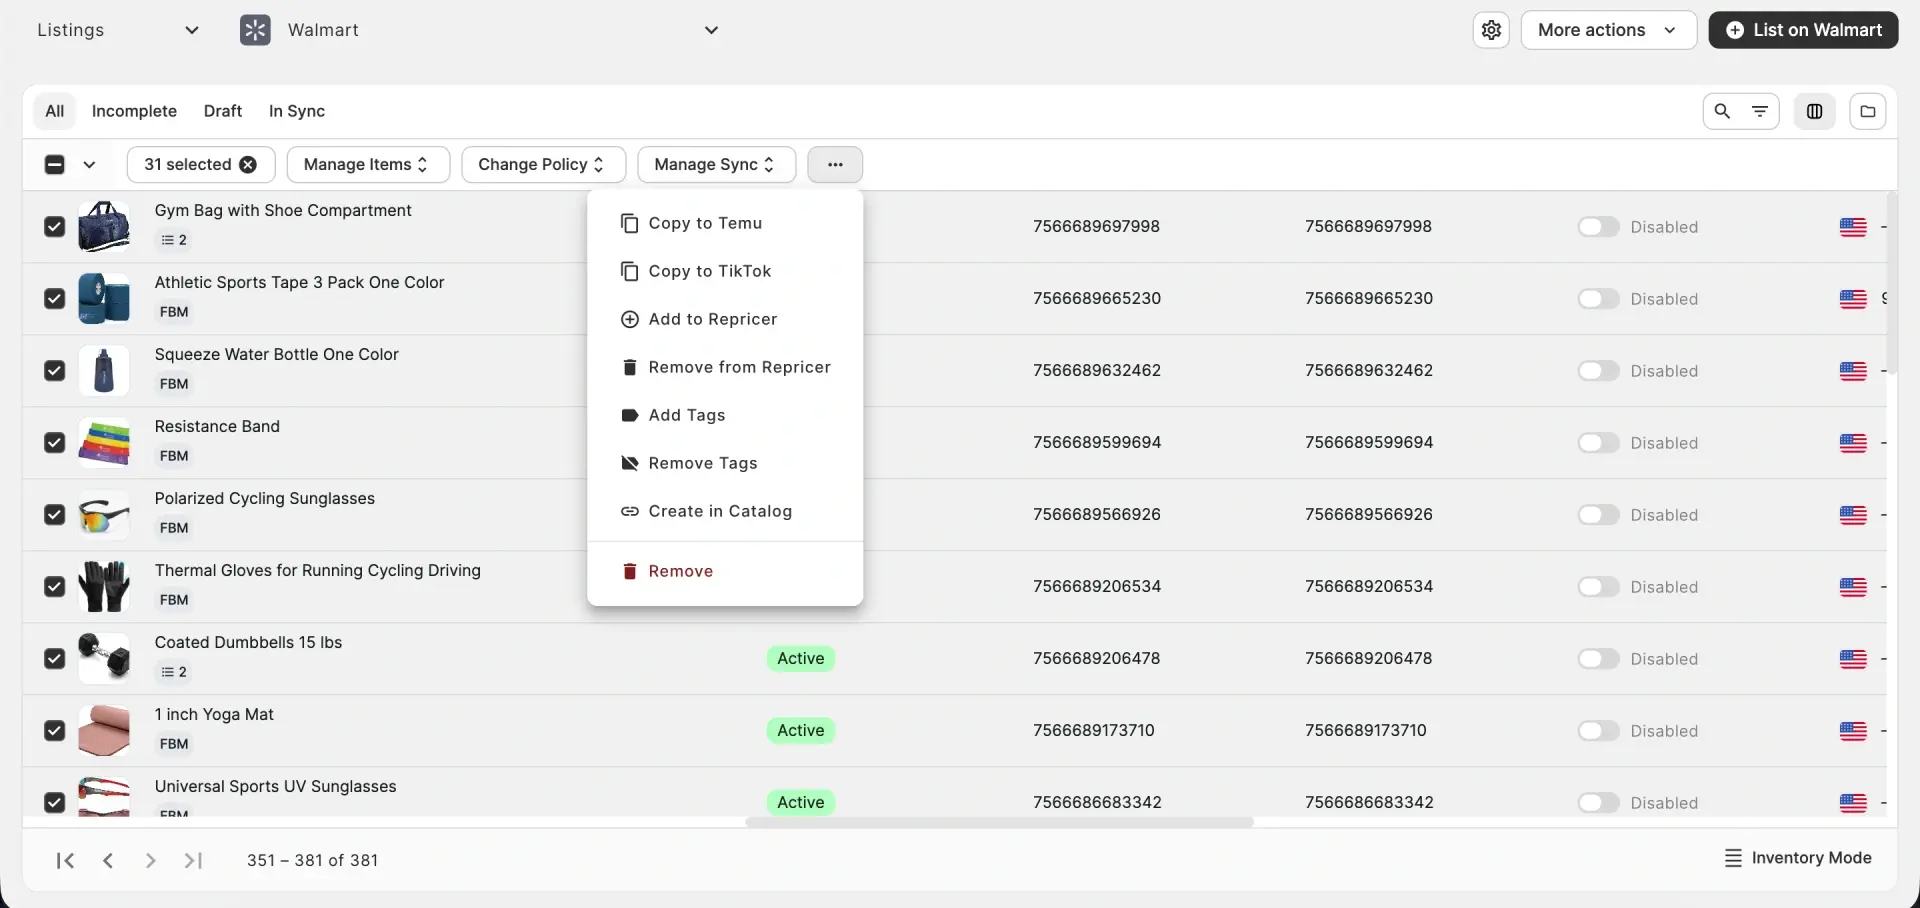The width and height of the screenshot is (1920, 908).
Task: Switch to the Incomplete tab
Action: click(x=134, y=111)
